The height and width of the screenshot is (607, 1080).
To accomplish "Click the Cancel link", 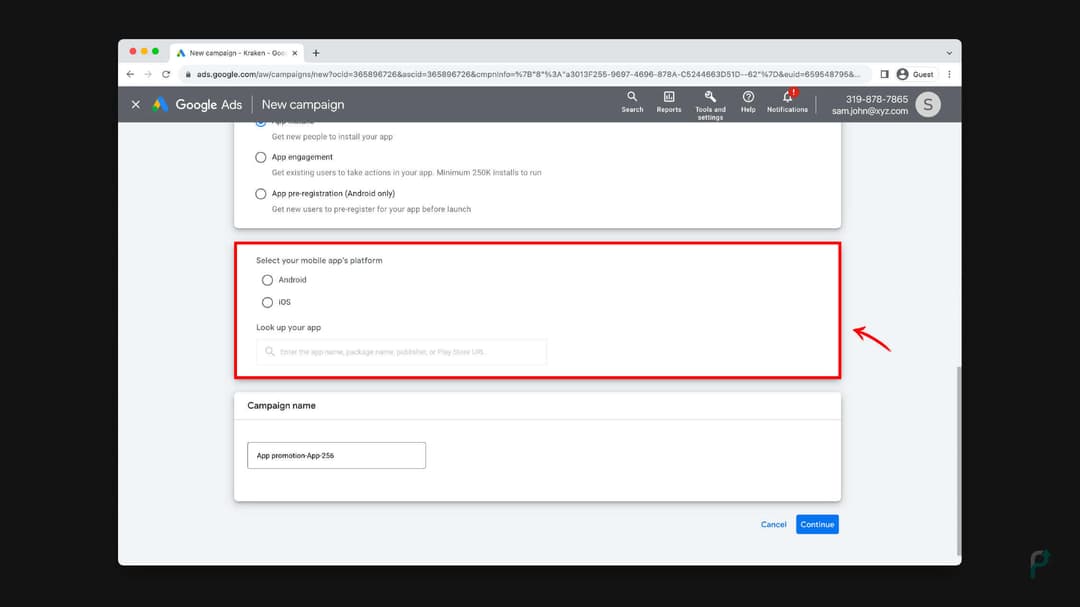I will tap(773, 524).
